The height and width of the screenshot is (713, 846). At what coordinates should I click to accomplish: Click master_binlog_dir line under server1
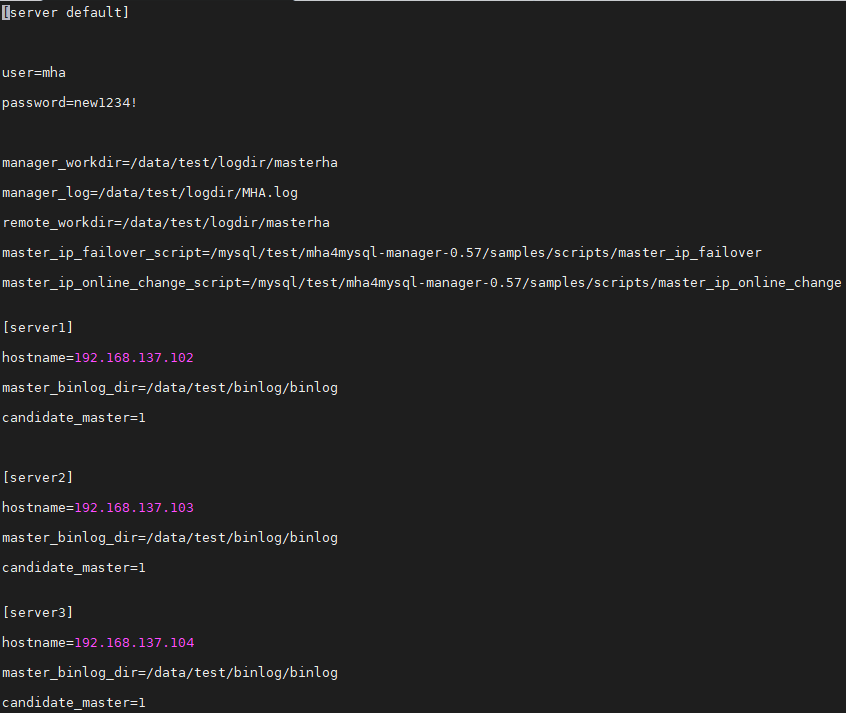click(169, 388)
